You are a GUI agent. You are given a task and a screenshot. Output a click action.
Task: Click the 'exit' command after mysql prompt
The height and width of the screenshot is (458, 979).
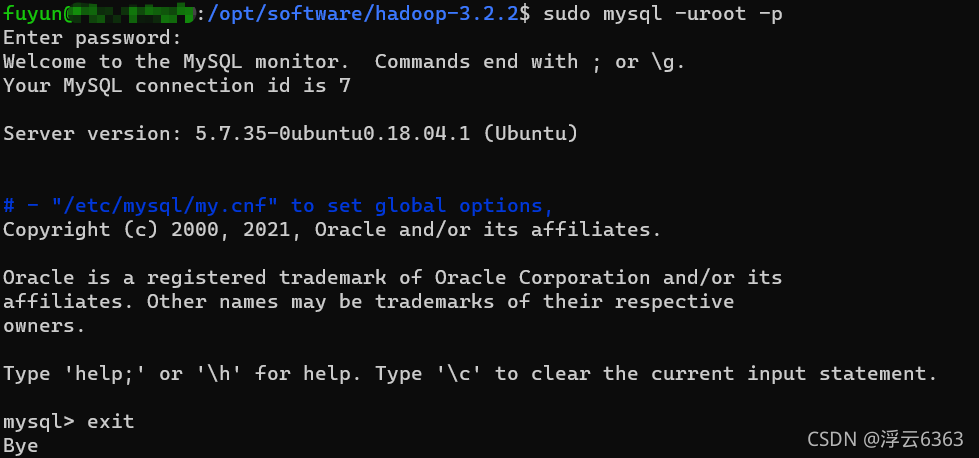tap(111, 422)
